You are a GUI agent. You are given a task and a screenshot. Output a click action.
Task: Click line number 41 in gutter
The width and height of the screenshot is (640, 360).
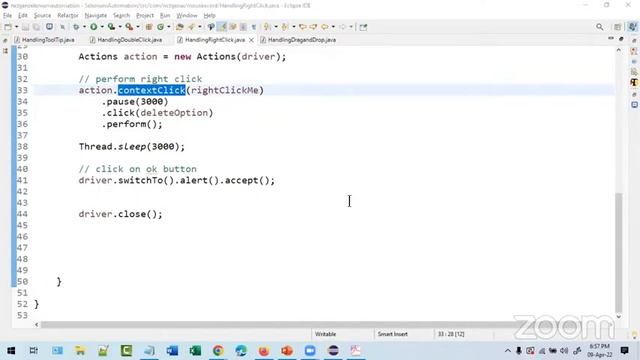[22, 180]
